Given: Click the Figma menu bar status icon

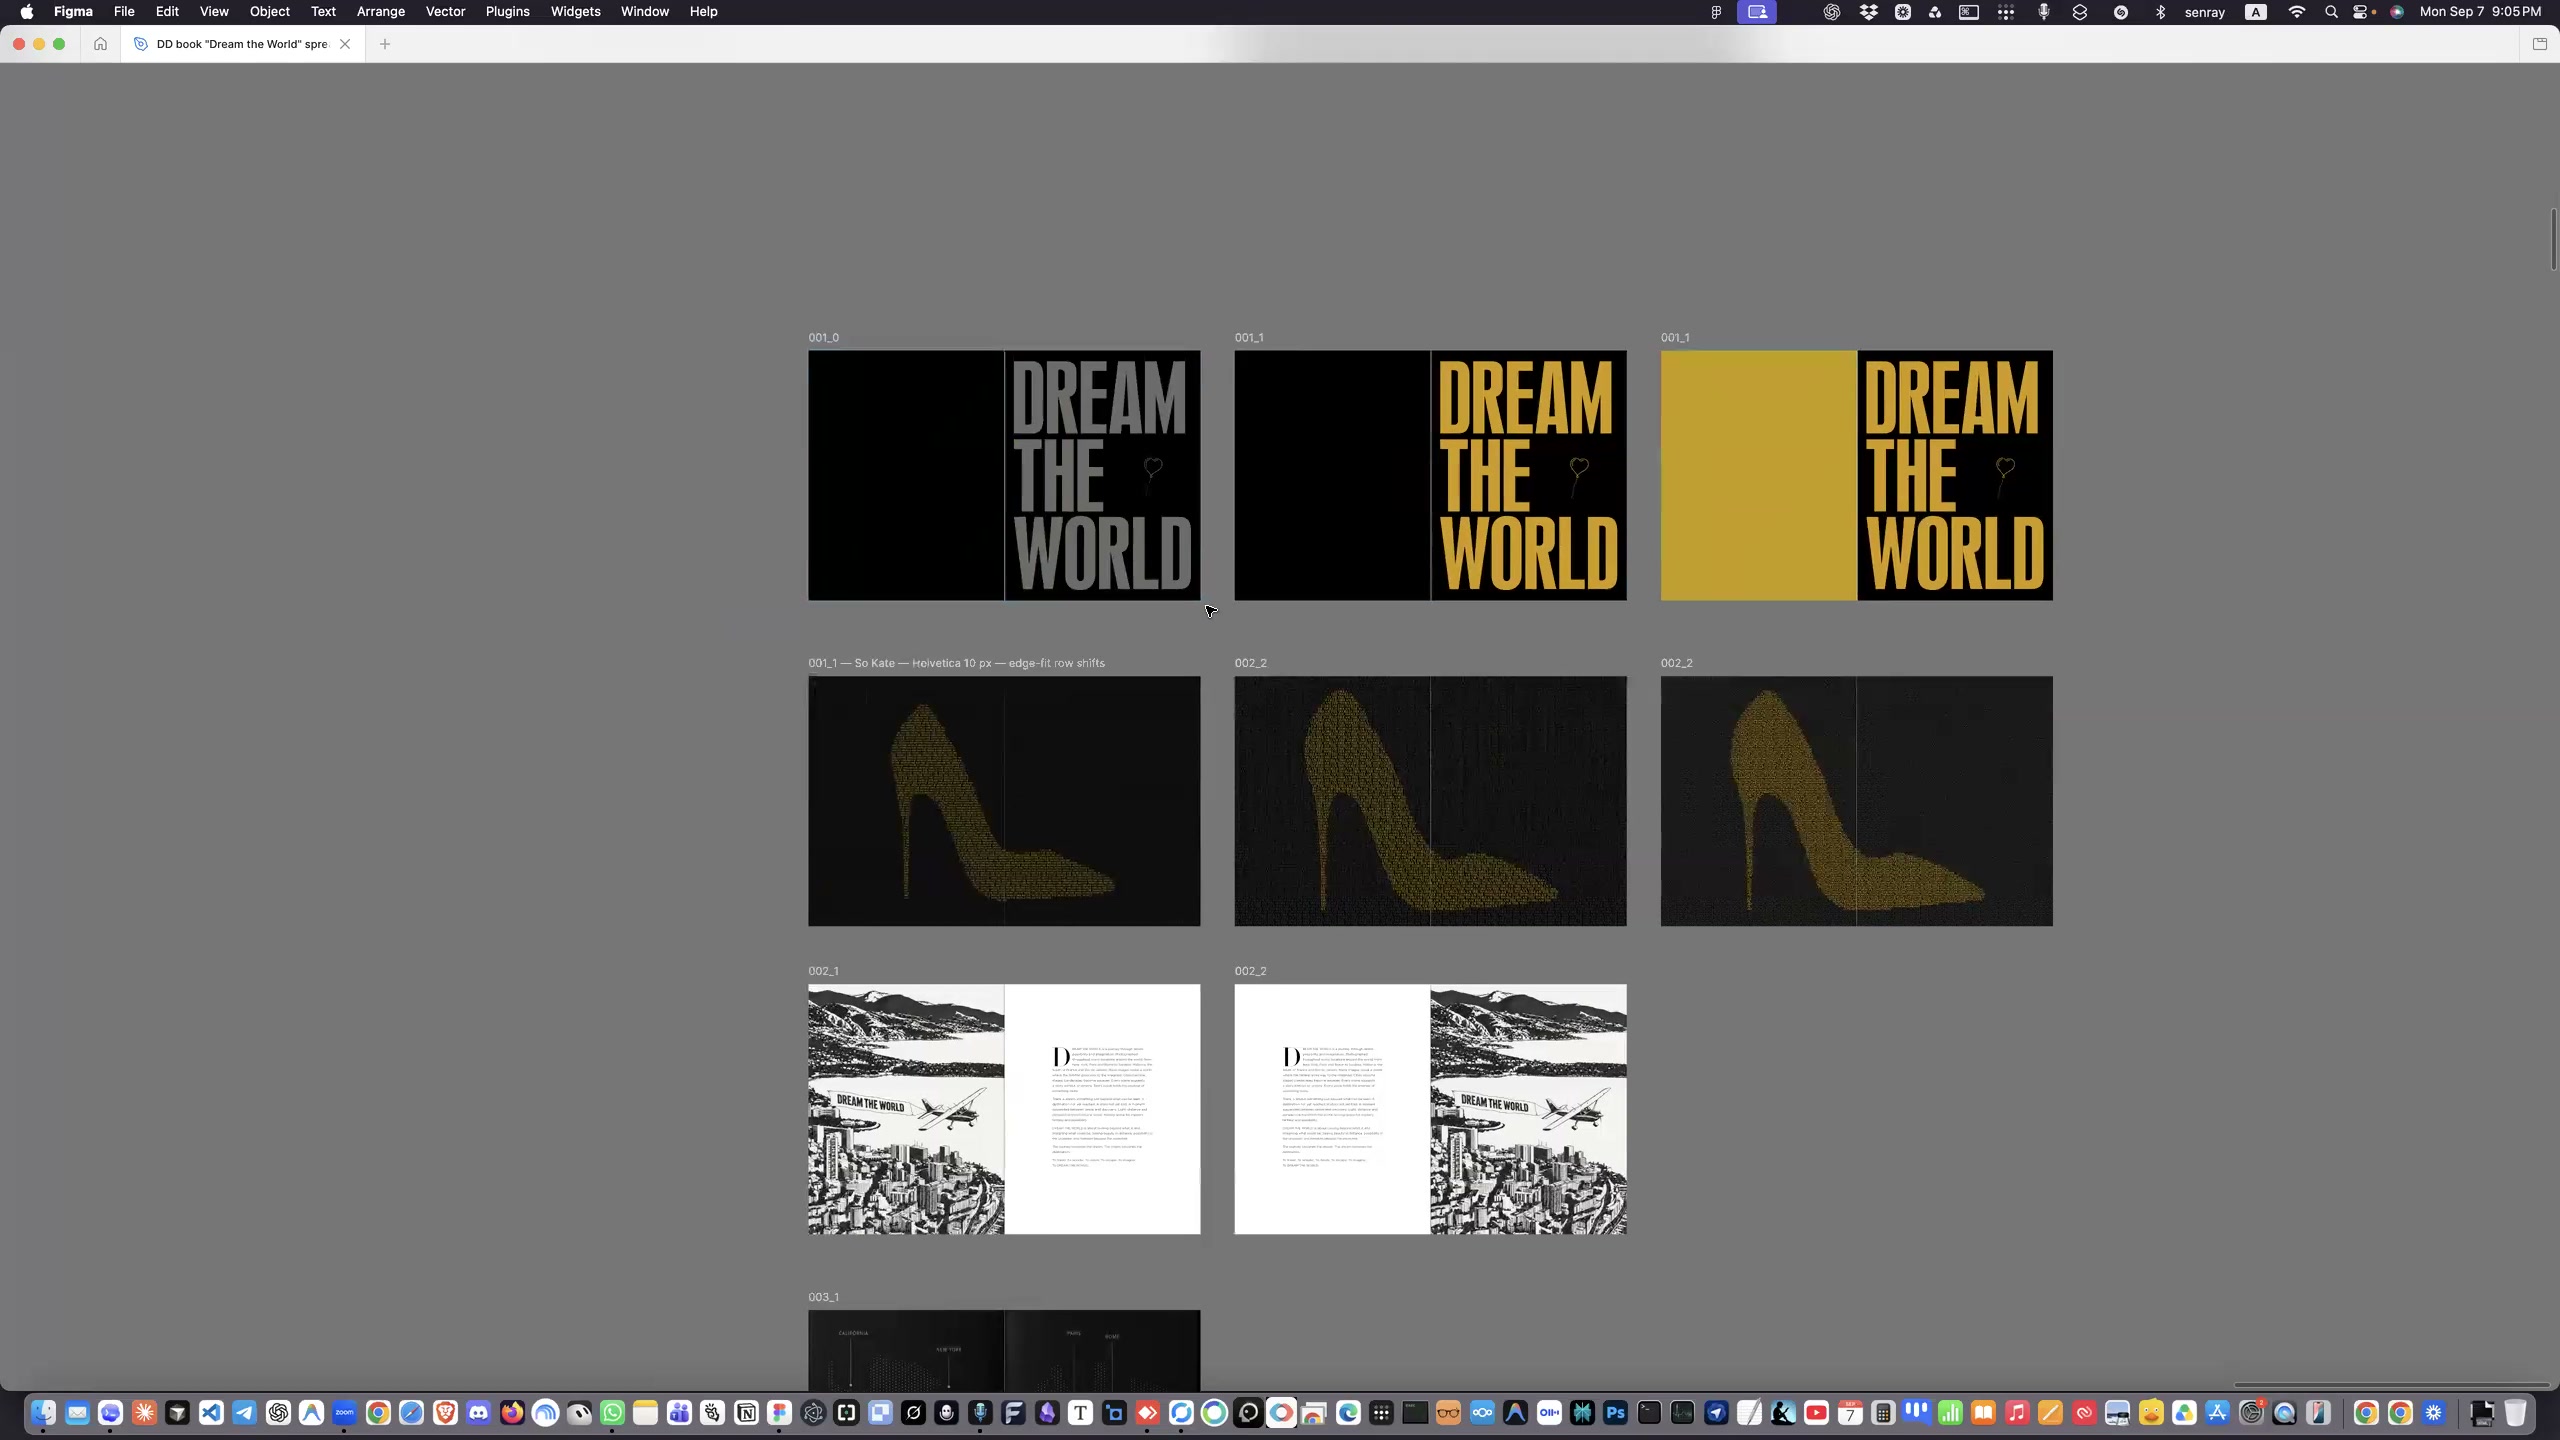Looking at the screenshot, I should point(1716,12).
